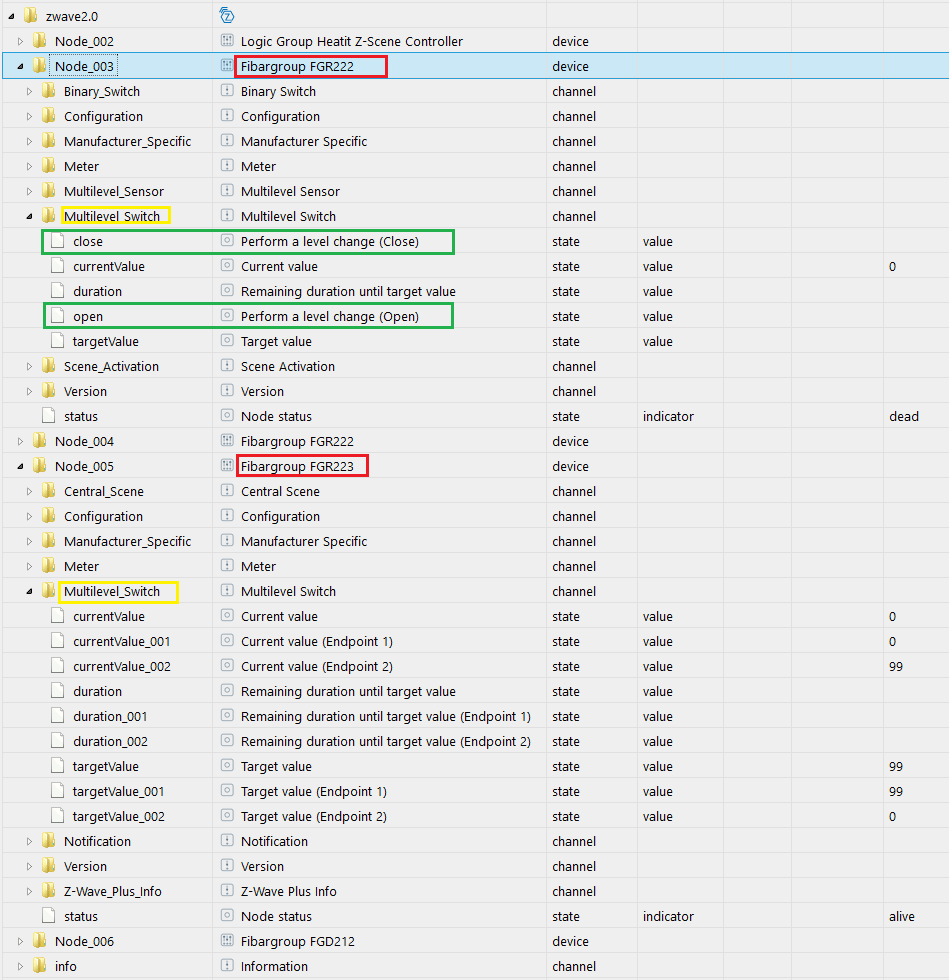The image size is (949, 980).
Task: Click channel icon beside Binary Switch
Action: point(227,91)
